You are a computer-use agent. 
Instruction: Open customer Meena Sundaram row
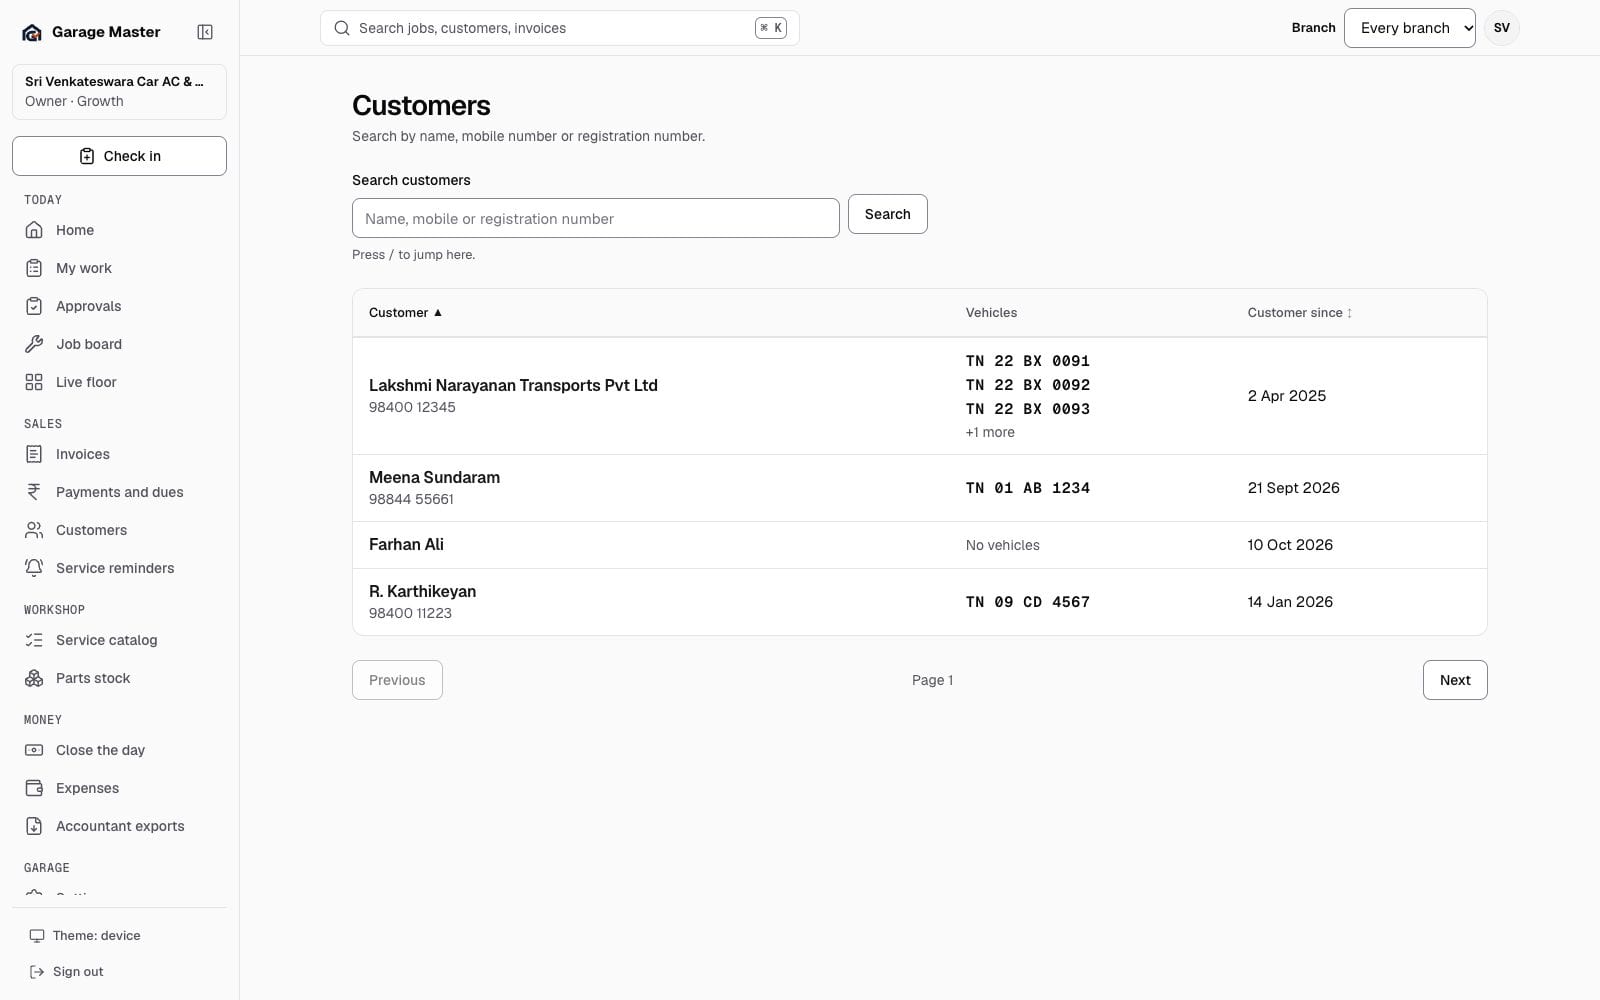[x=919, y=488]
